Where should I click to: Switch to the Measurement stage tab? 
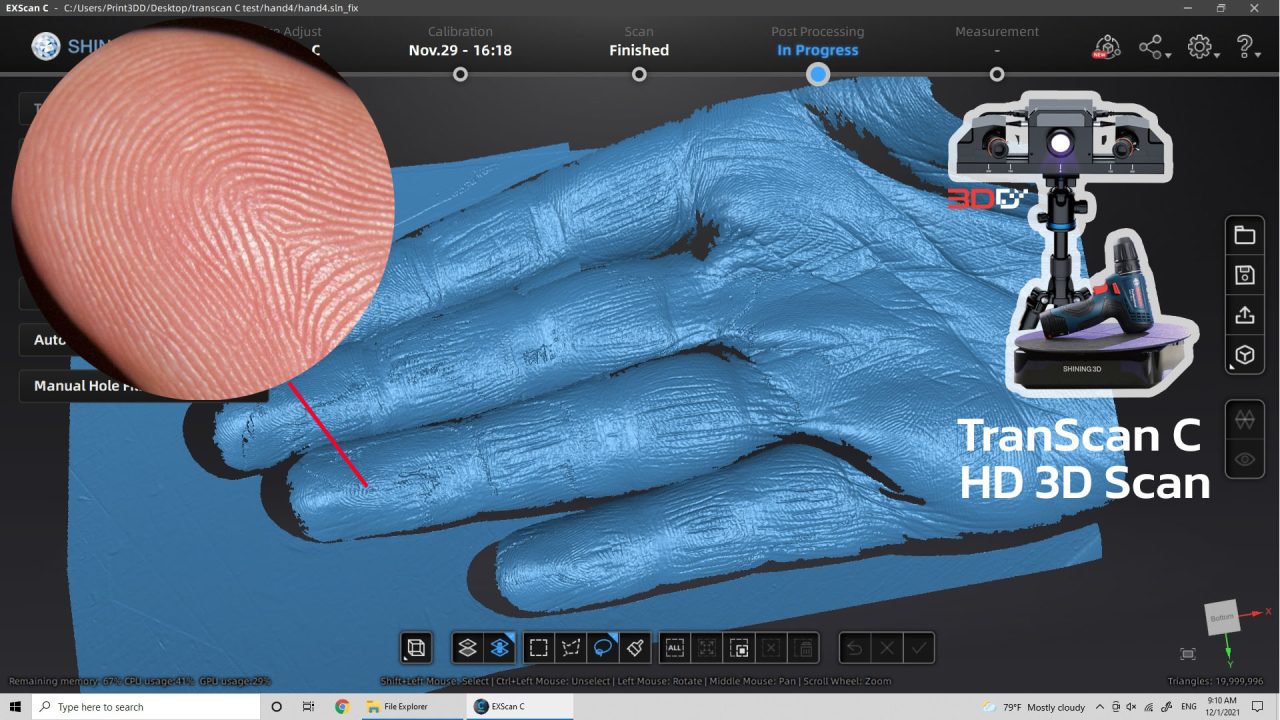(x=996, y=40)
